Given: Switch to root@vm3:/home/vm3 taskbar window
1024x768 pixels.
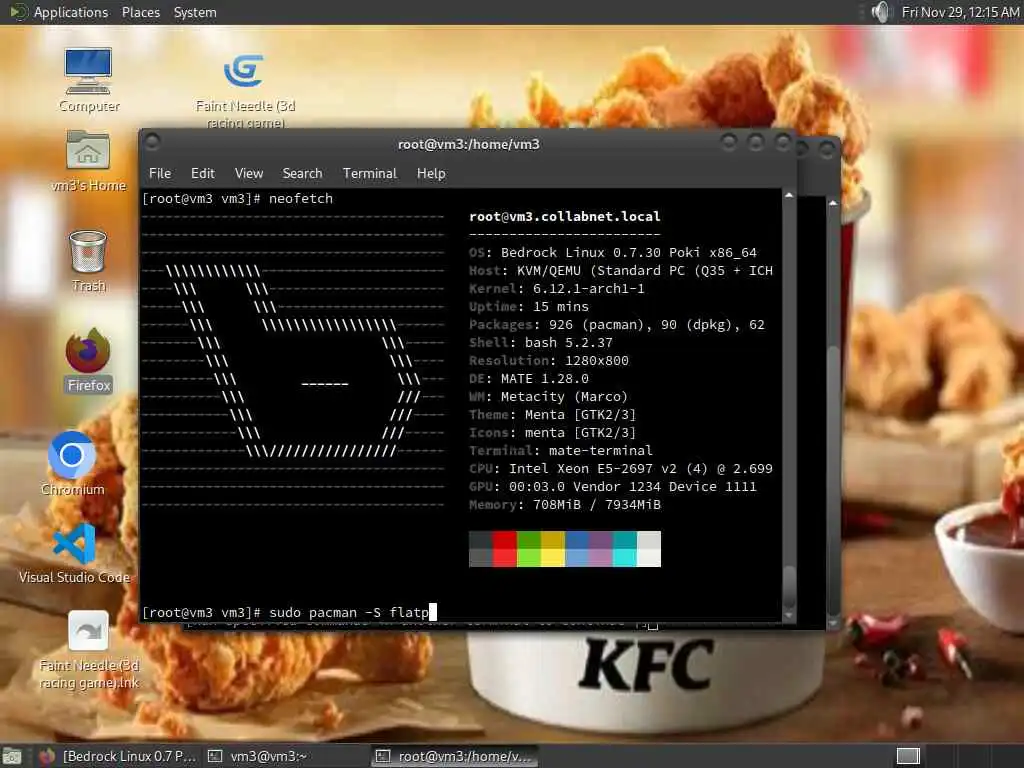Looking at the screenshot, I should (x=455, y=756).
